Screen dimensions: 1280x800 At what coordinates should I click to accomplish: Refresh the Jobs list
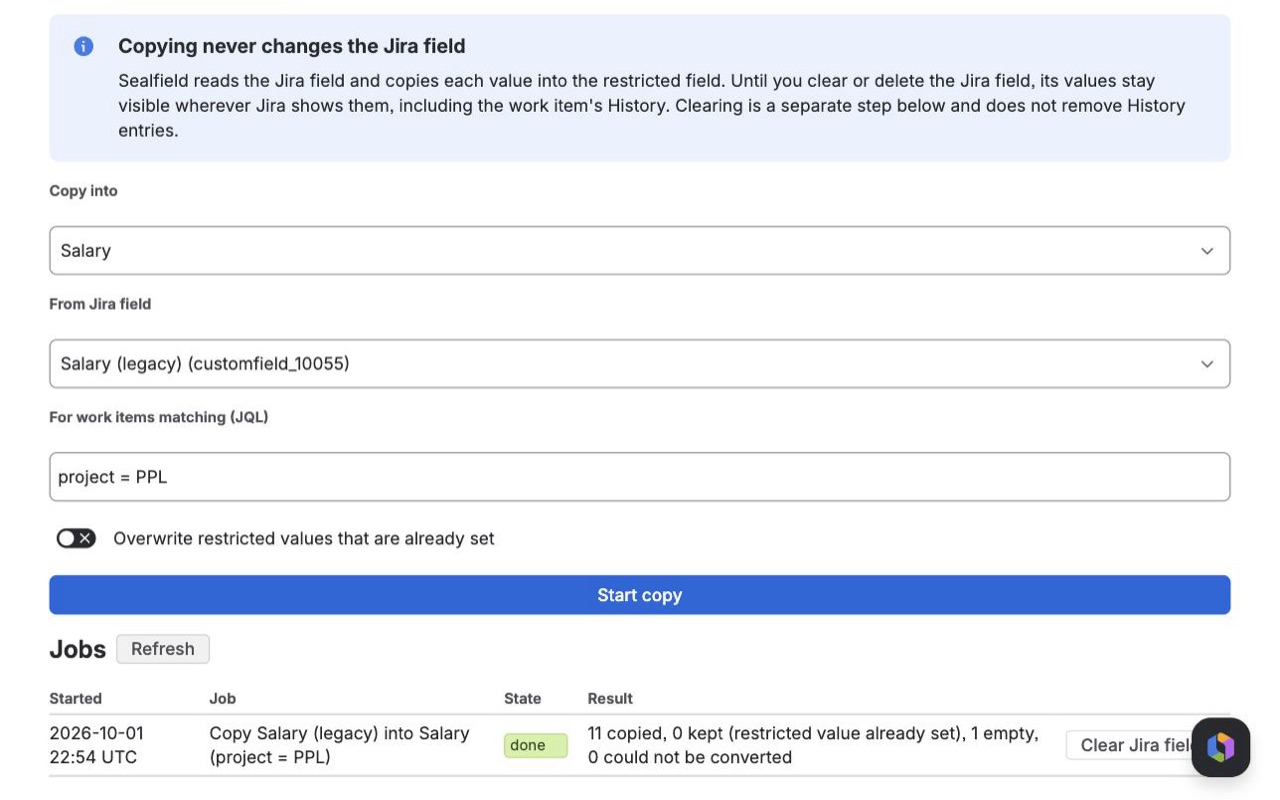[163, 649]
